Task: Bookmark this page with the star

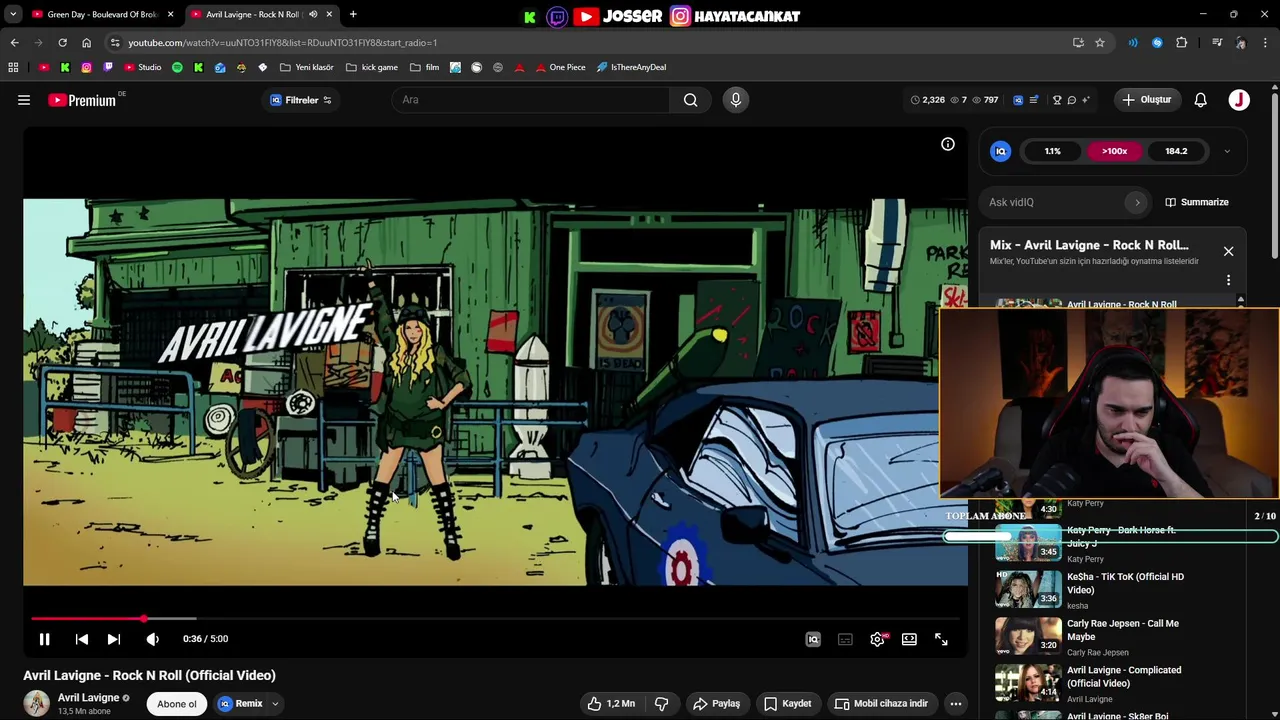Action: click(1100, 43)
